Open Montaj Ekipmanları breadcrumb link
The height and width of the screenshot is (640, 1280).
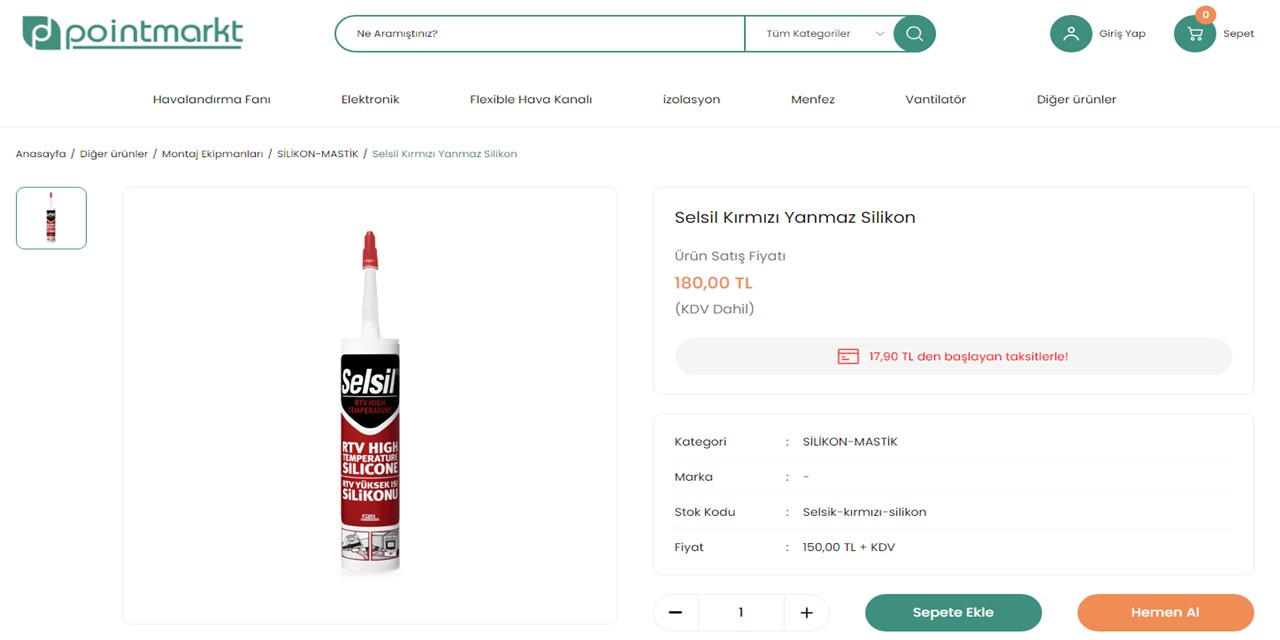click(212, 154)
